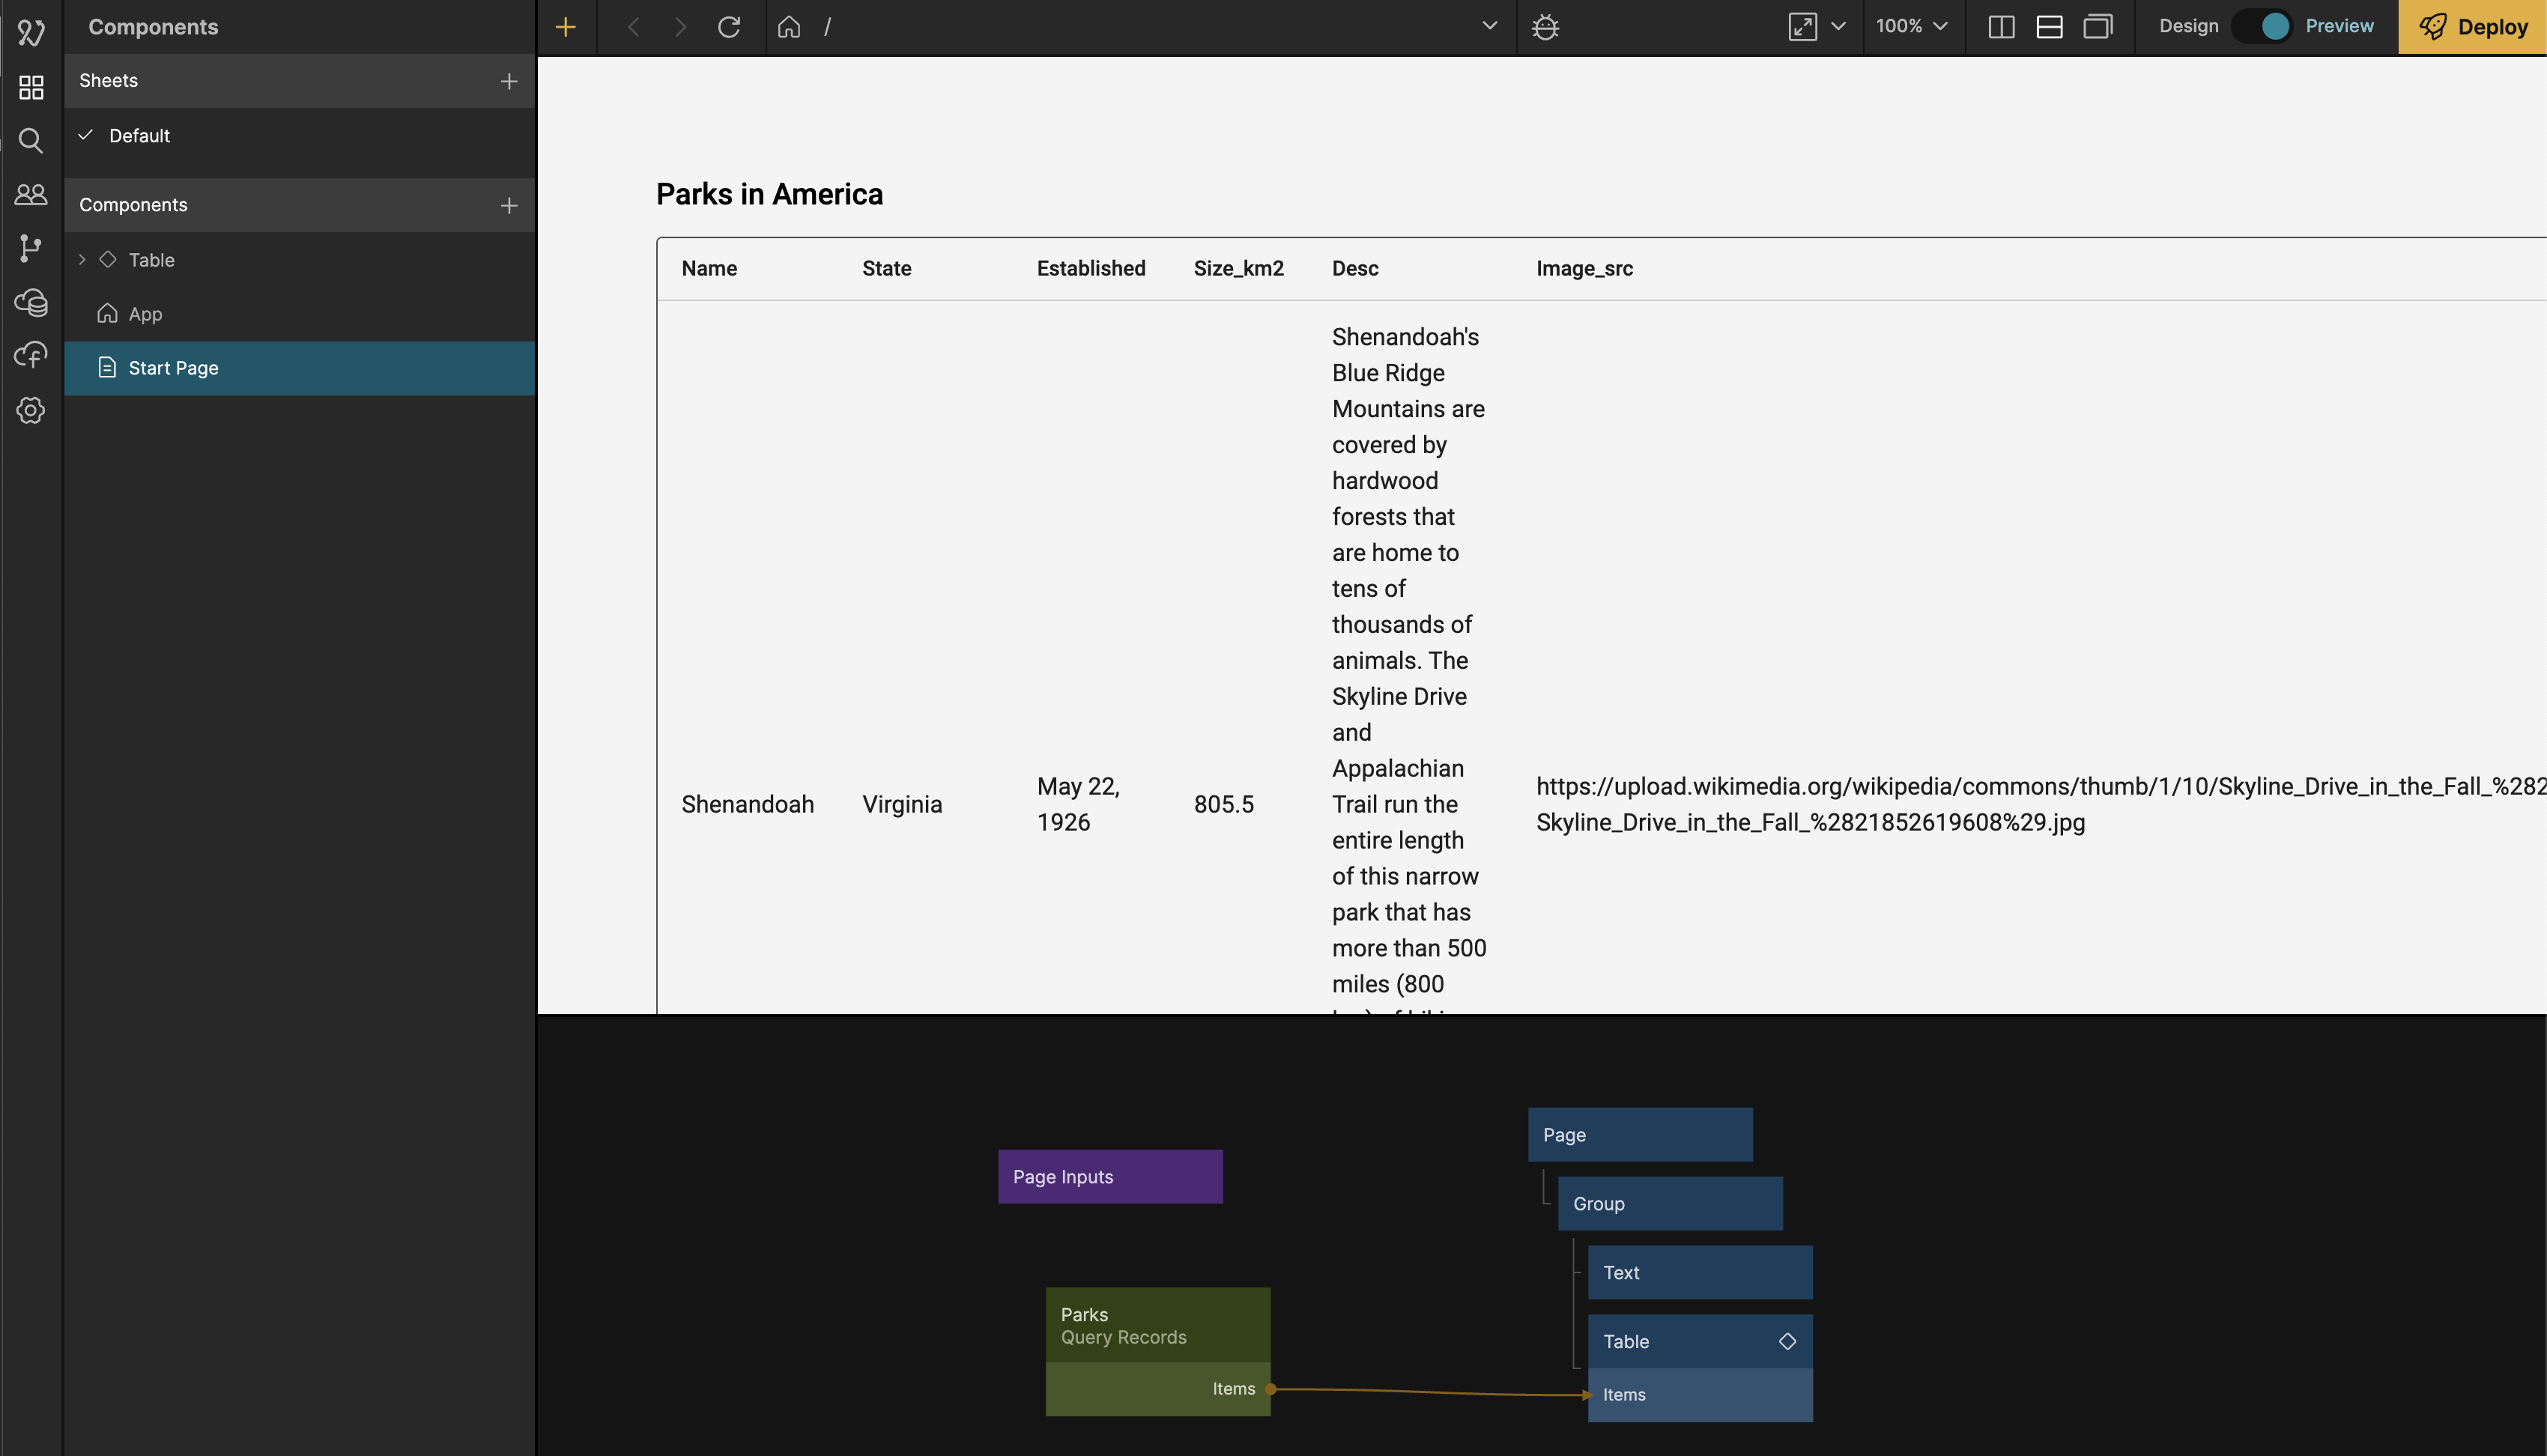This screenshot has width=2547, height=1456.
Task: Click the Deploy button
Action: click(2472, 27)
